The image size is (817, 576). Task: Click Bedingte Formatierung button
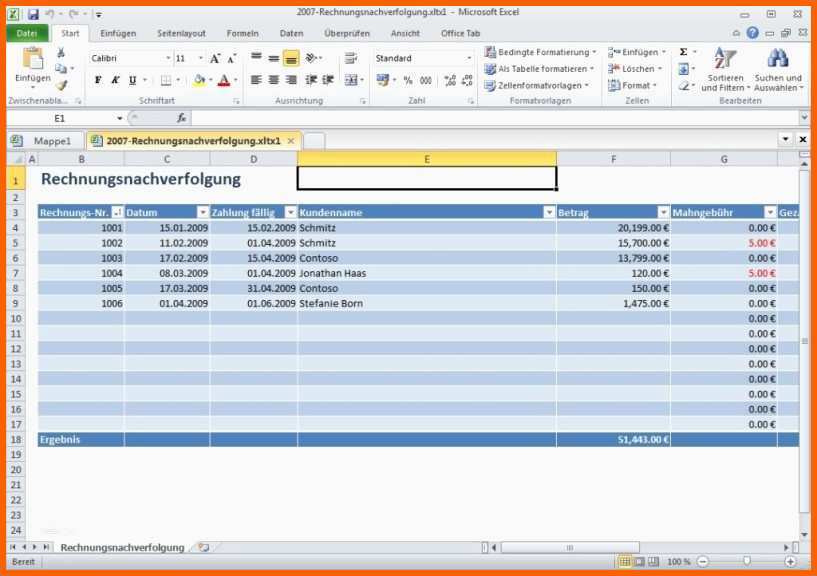(540, 52)
